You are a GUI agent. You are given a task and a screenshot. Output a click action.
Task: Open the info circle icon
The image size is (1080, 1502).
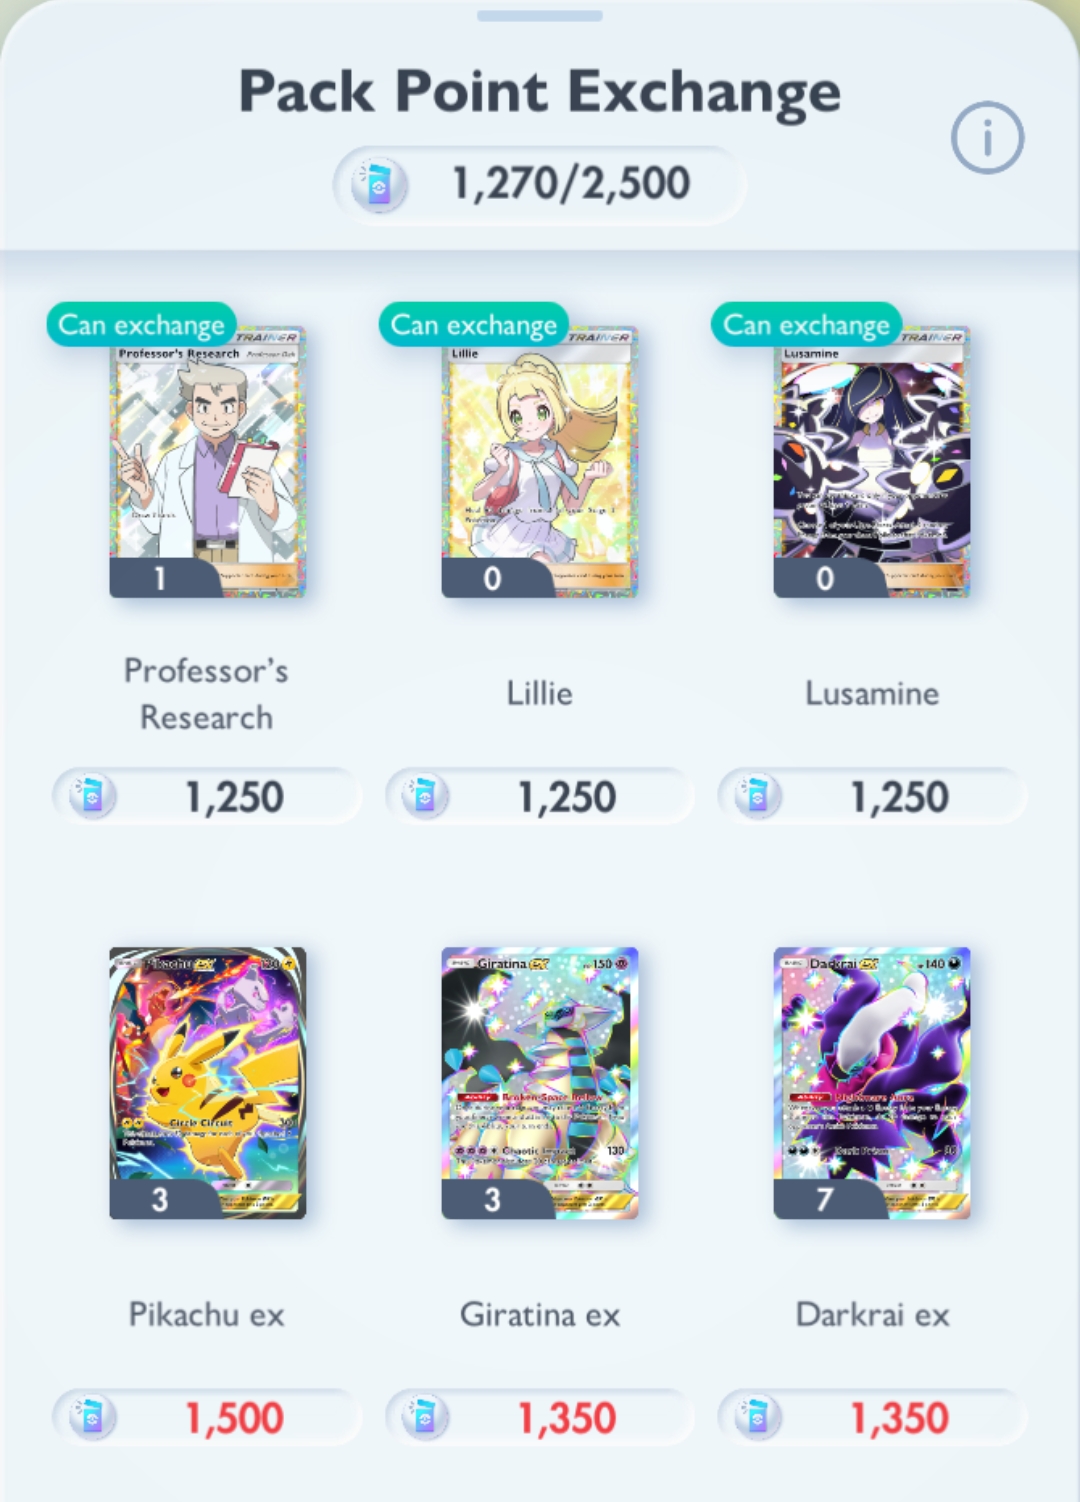click(x=987, y=138)
